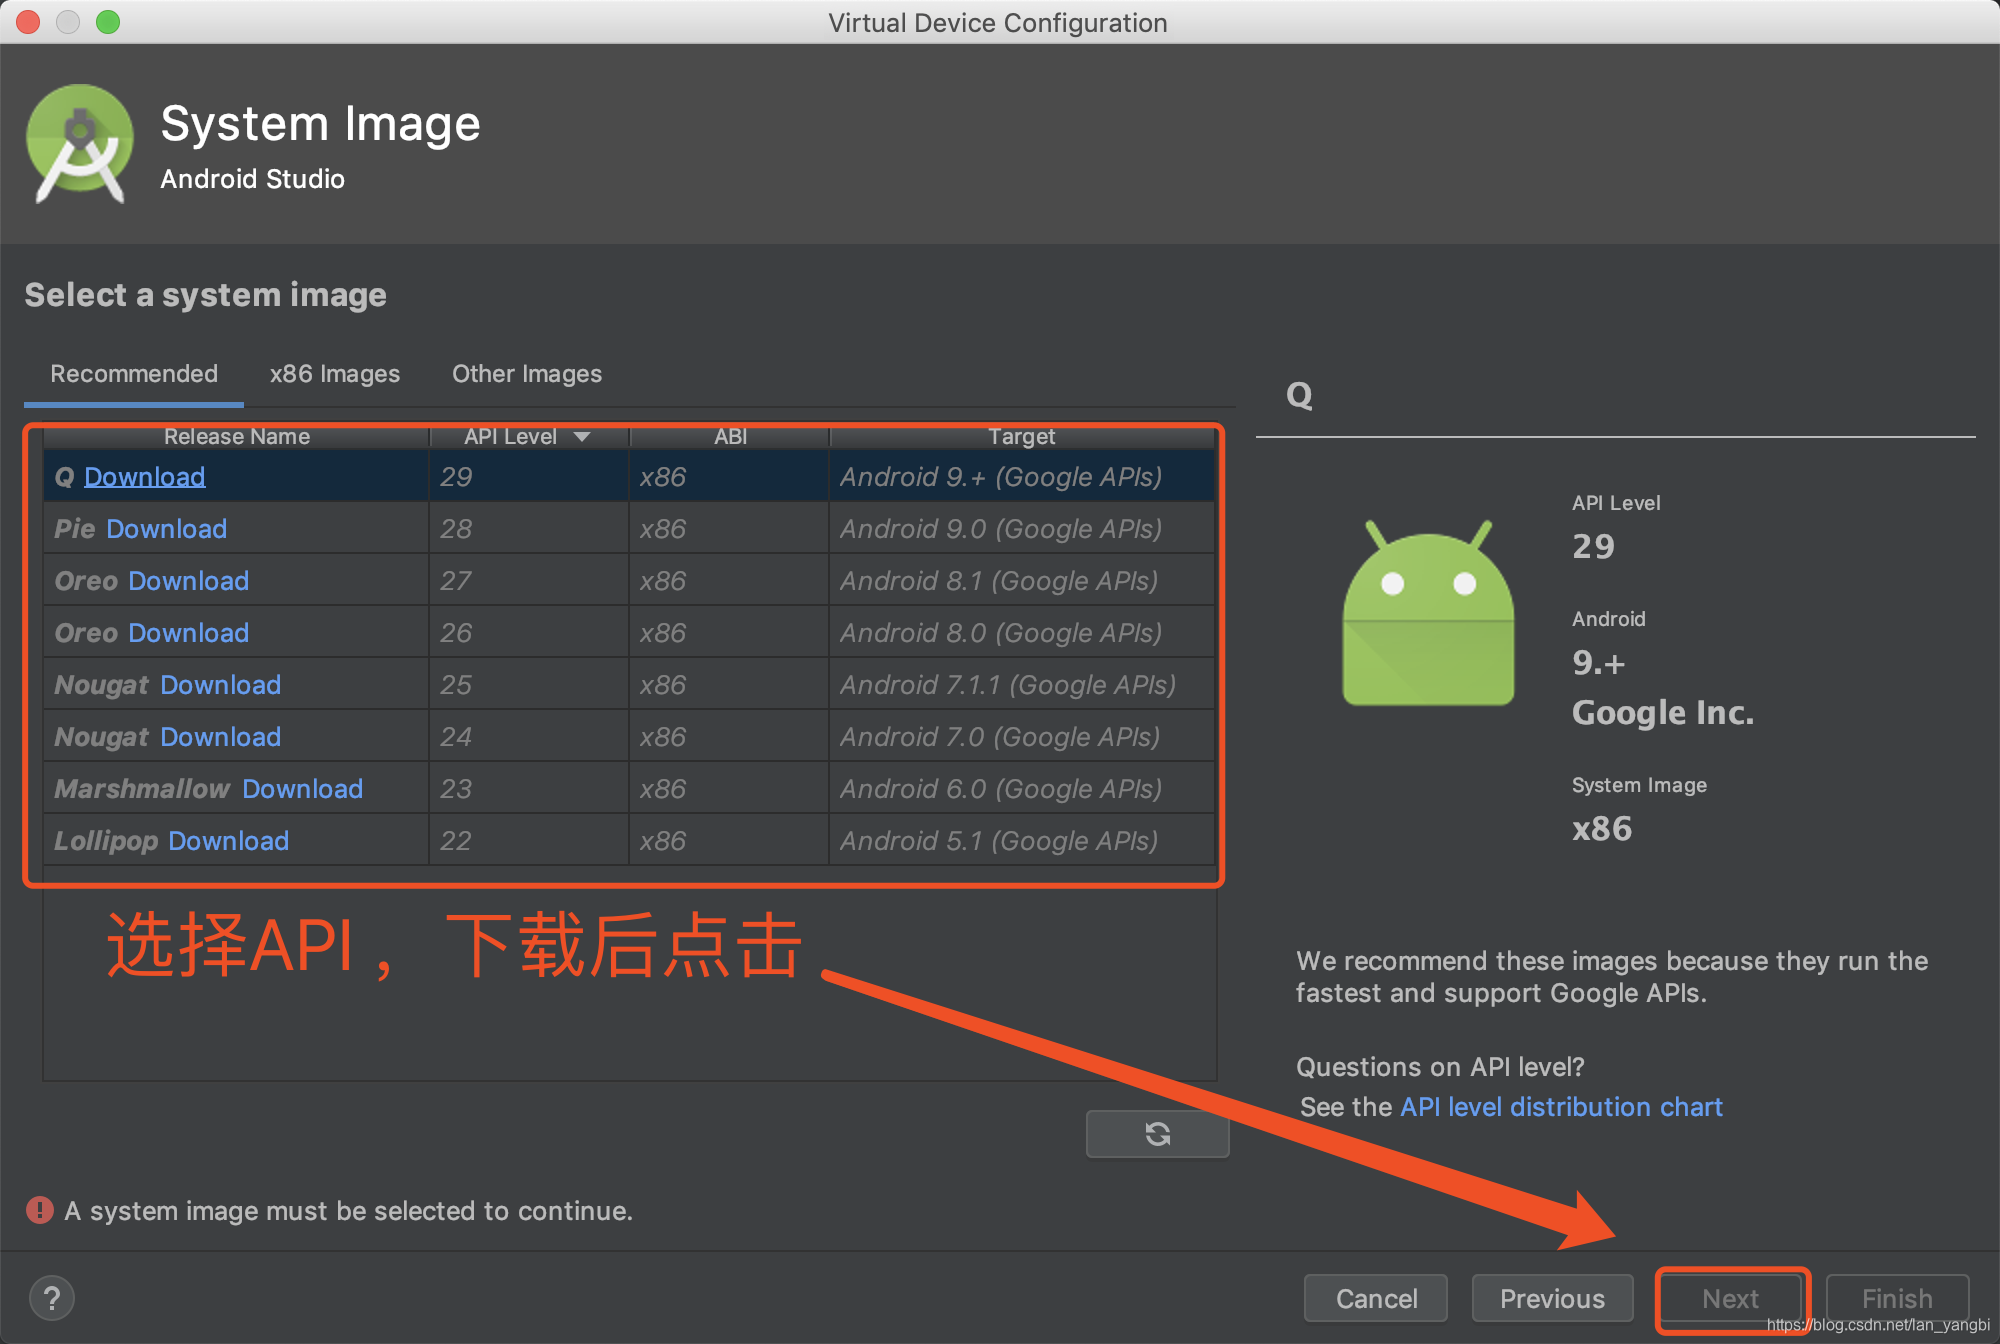The image size is (2000, 1344).
Task: Click the macOS green zoom window button
Action: [x=108, y=22]
